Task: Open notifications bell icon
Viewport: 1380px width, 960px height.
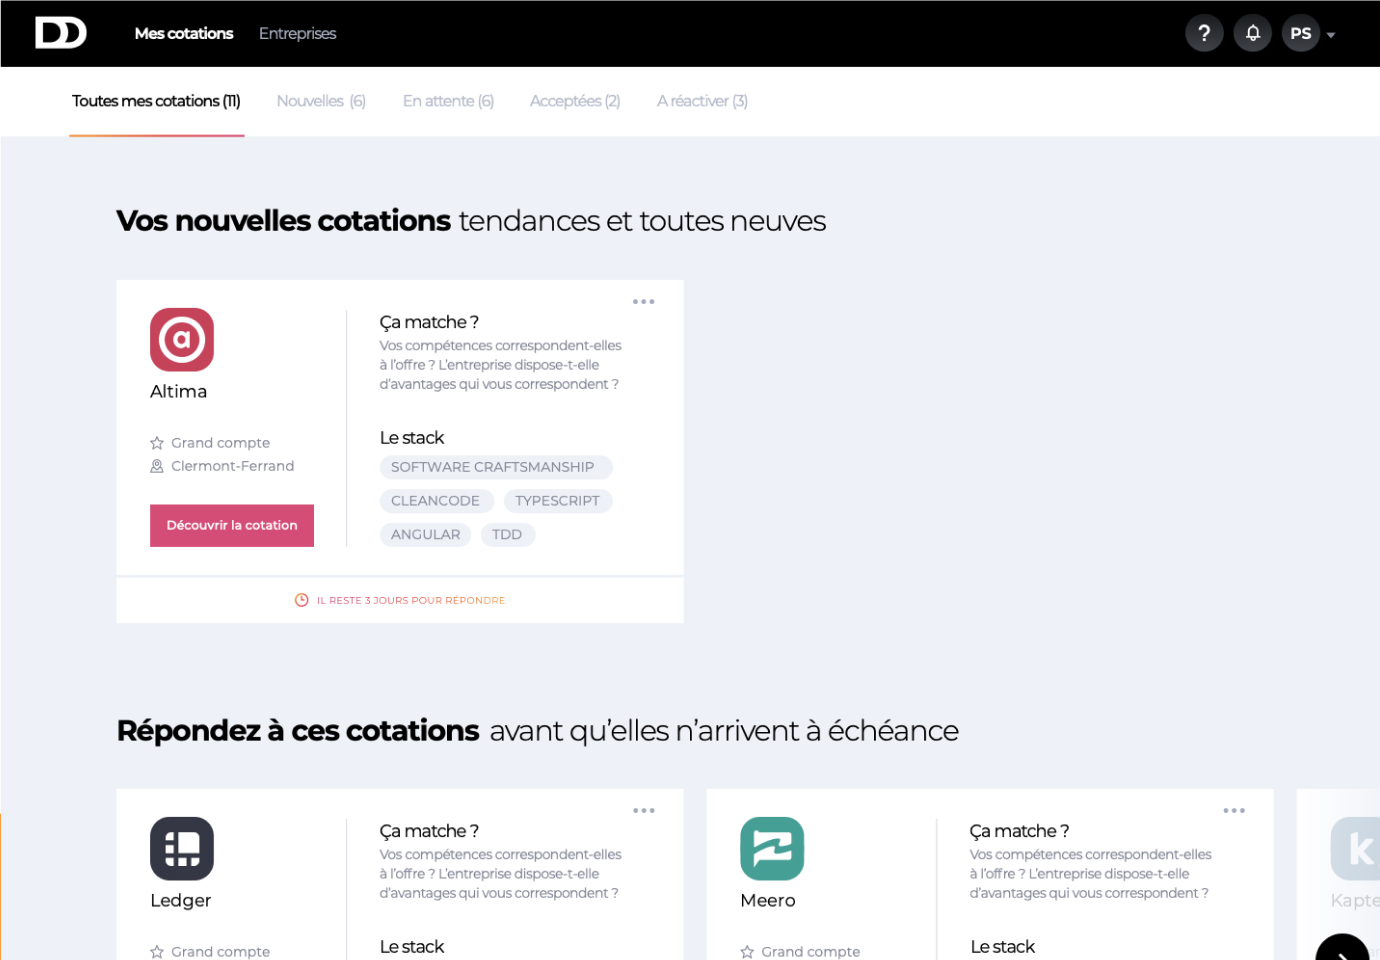Action: coord(1252,33)
